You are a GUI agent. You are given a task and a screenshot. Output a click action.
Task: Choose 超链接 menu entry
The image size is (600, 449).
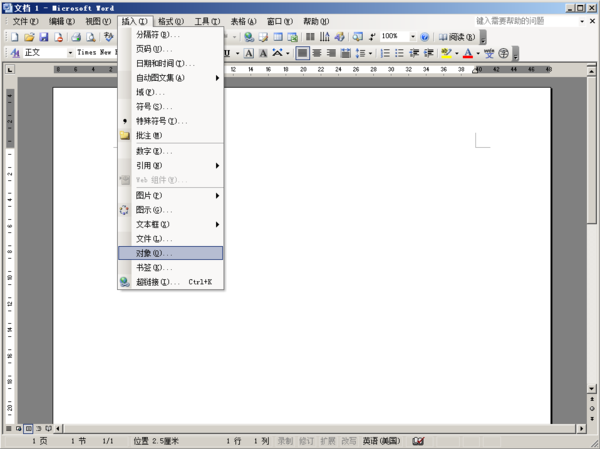171,282
